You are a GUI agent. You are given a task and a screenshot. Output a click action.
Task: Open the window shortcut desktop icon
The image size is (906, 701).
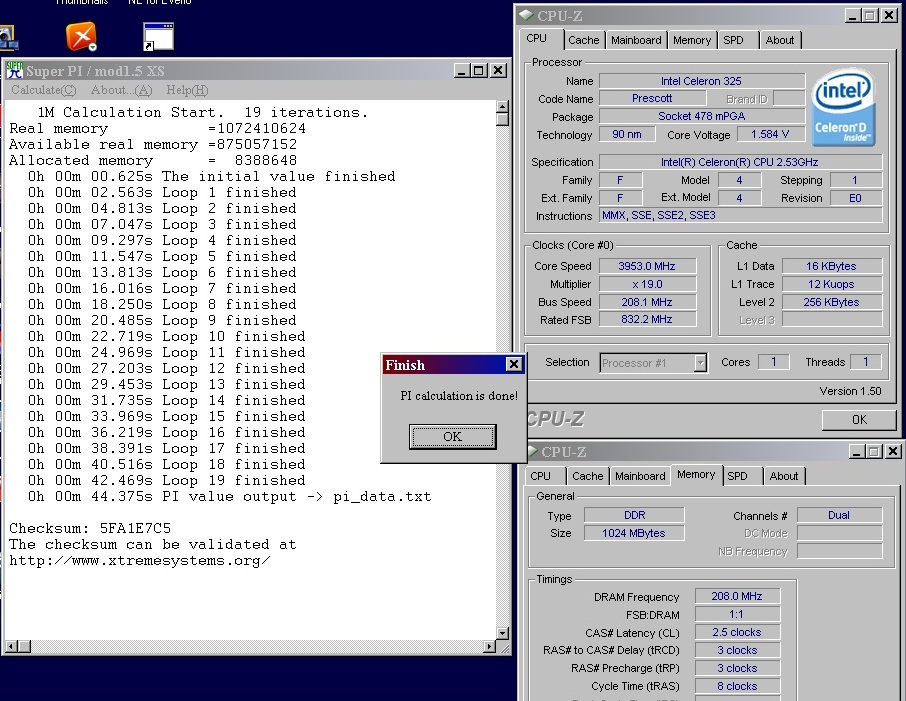pyautogui.click(x=158, y=36)
